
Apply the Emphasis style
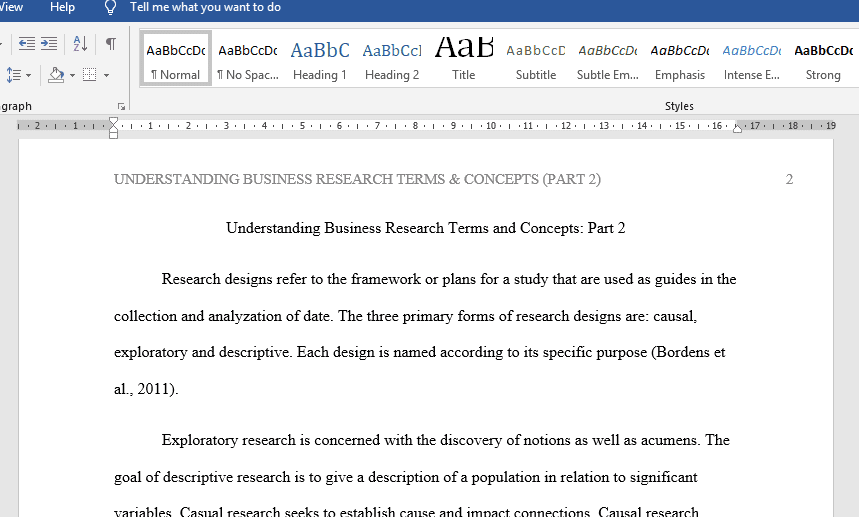click(680, 59)
